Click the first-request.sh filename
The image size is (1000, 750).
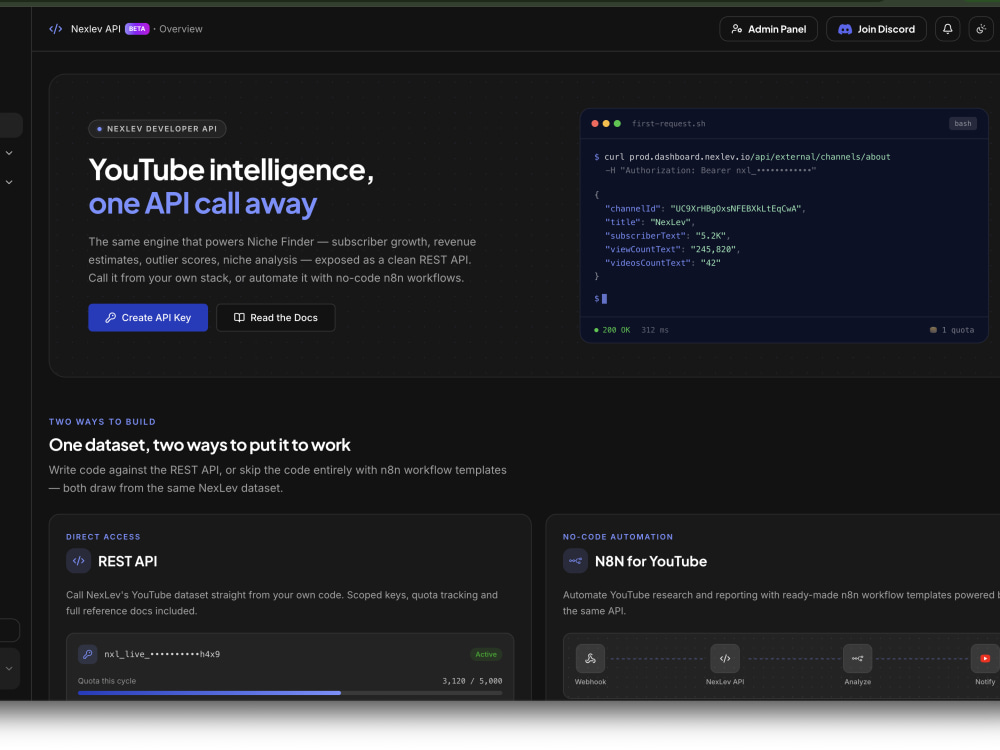coord(668,124)
